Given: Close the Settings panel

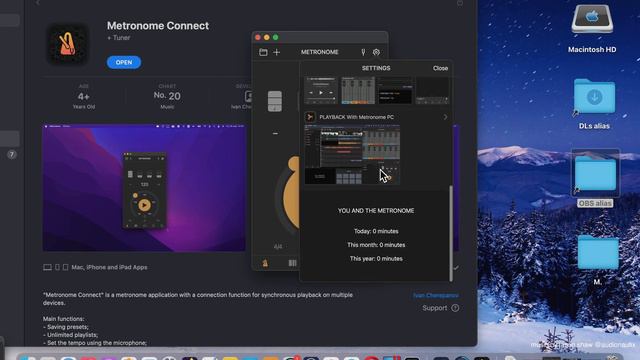Looking at the screenshot, I should pos(440,68).
